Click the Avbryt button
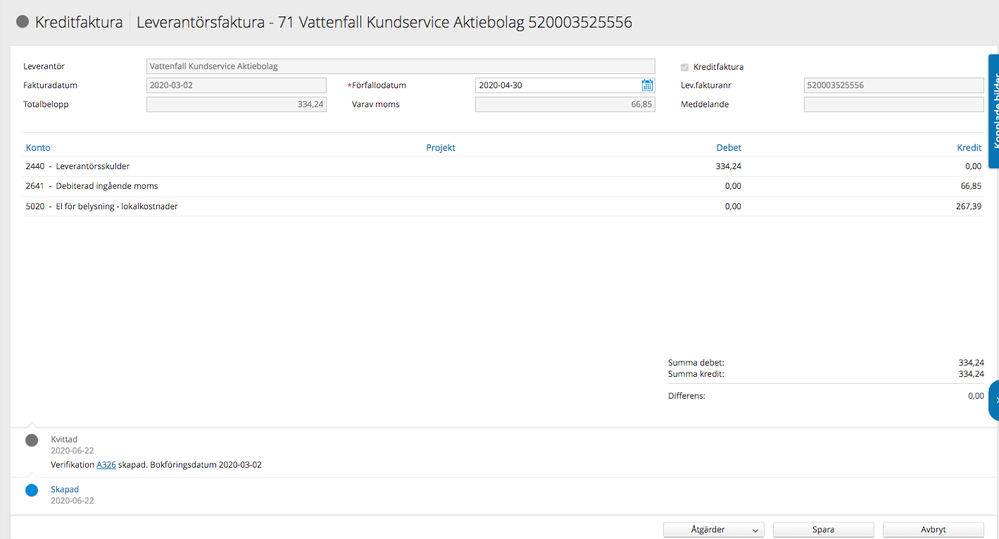This screenshot has height=539, width=999. [933, 529]
